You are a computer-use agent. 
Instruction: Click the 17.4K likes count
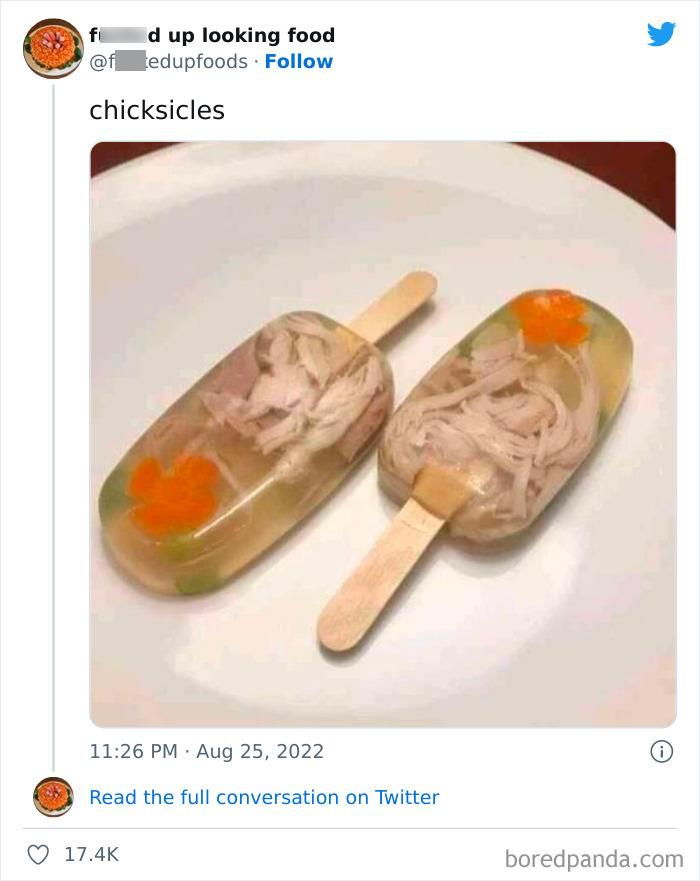click(90, 855)
